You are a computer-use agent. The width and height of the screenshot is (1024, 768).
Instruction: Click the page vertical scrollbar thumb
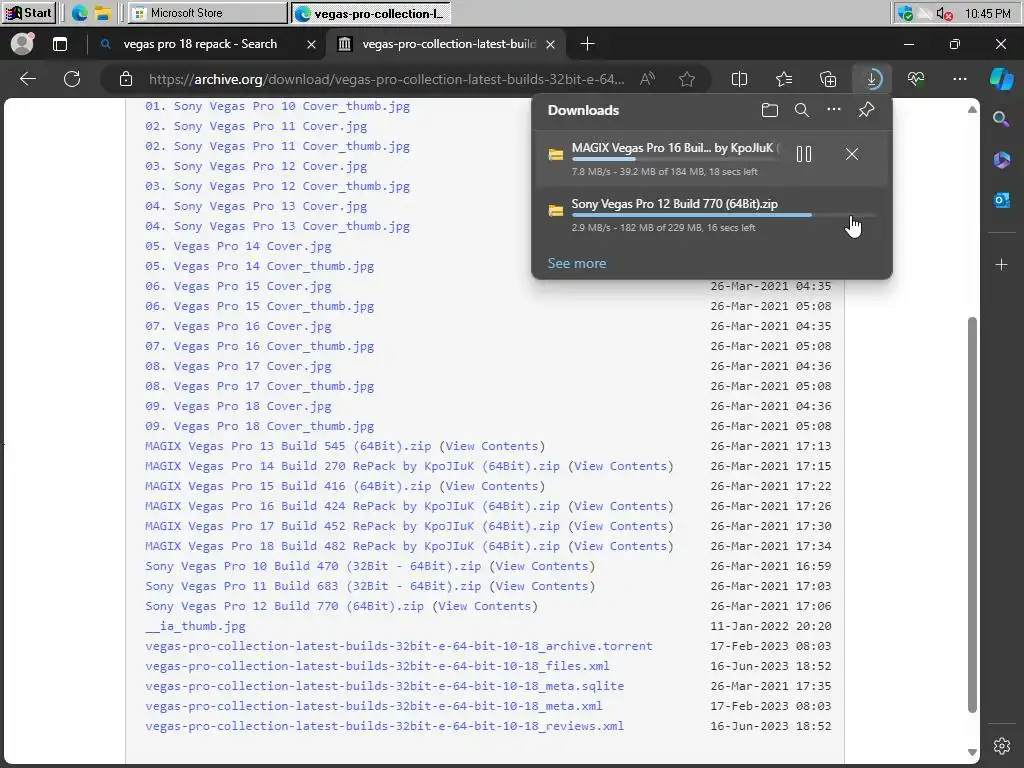972,515
